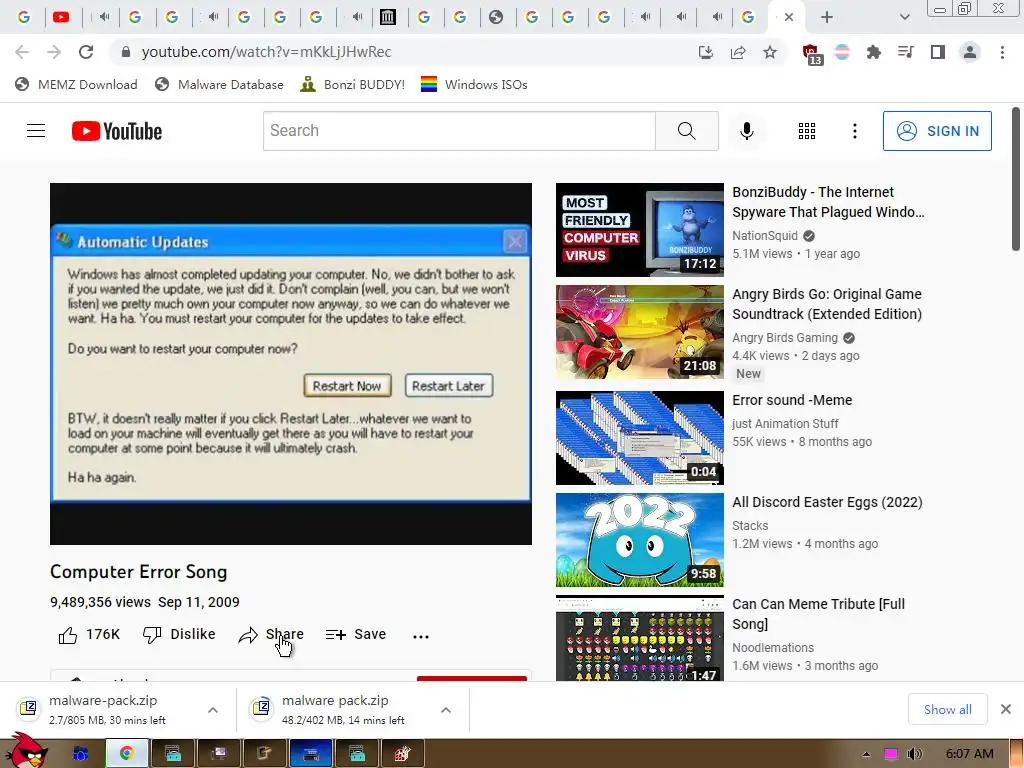
Task: Open more actions ellipsis below the video
Action: click(x=421, y=636)
